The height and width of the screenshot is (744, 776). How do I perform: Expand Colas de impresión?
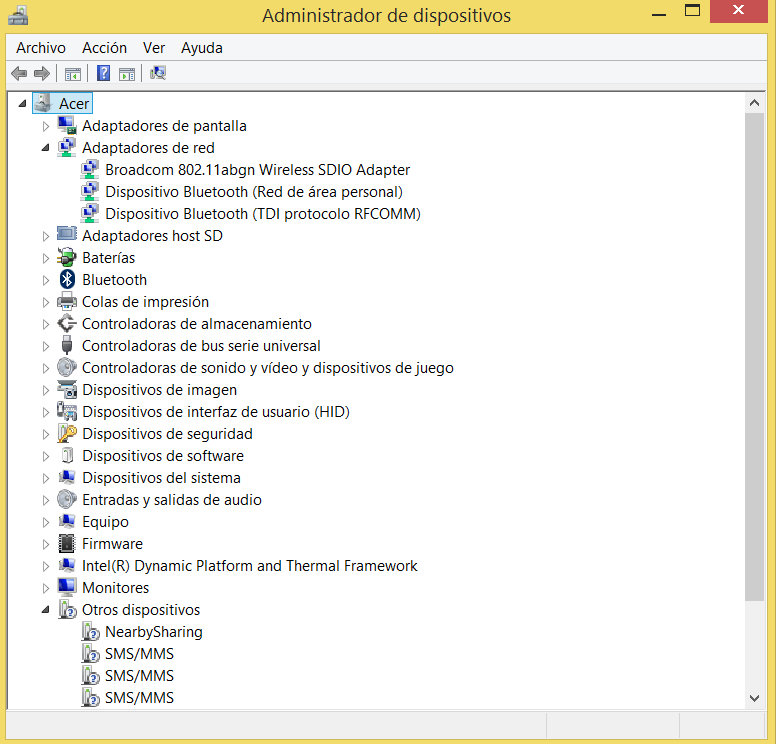pos(46,302)
